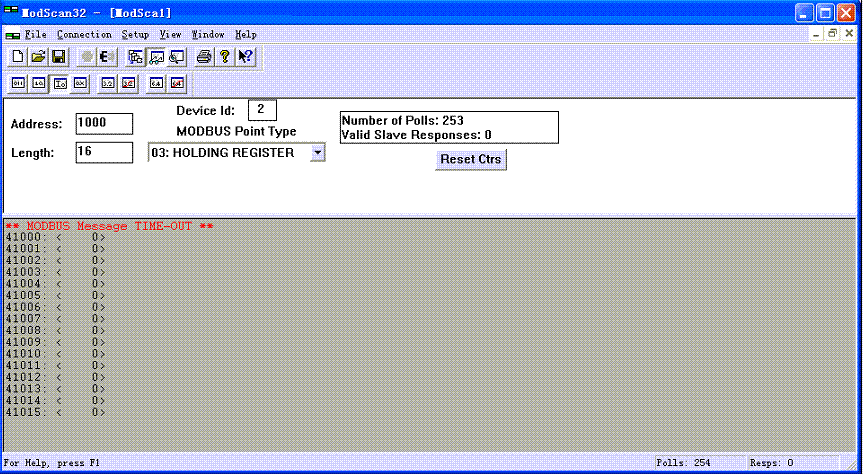Click the grayed-out Connect toolbar icon
Screen dimensions: 863x475
pyautogui.click(x=87, y=57)
